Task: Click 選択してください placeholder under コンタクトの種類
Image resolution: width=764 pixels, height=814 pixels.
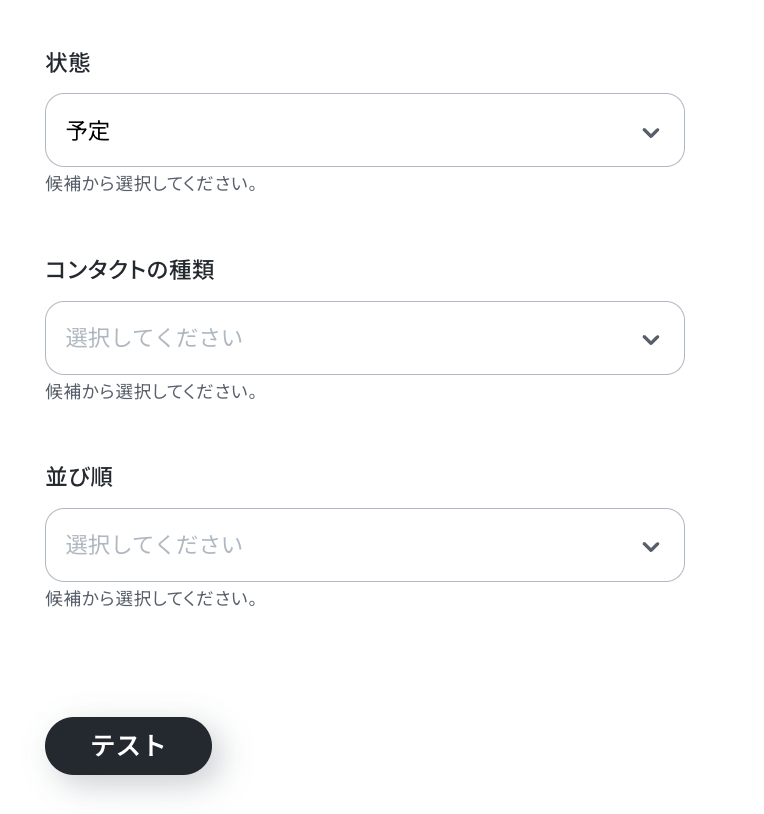Action: [154, 338]
